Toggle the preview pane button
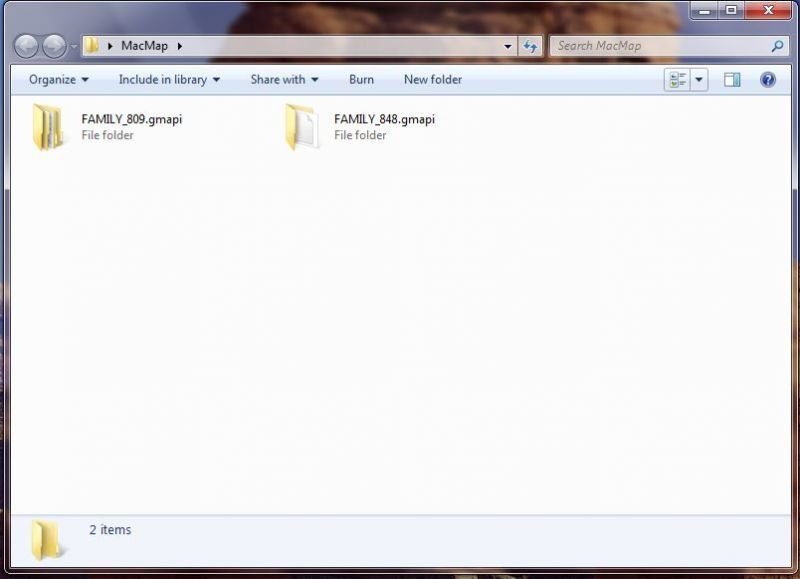 tap(732, 80)
